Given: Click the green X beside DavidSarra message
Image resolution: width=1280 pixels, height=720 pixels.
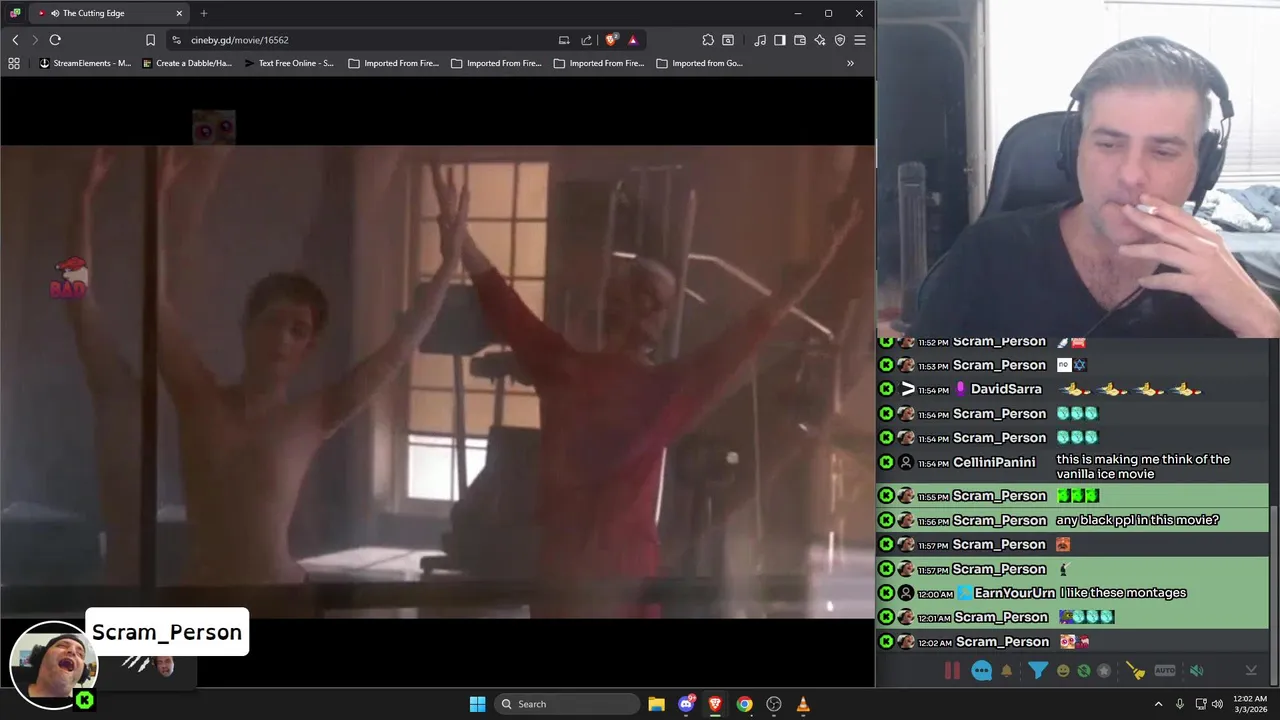Looking at the screenshot, I should click(x=886, y=389).
